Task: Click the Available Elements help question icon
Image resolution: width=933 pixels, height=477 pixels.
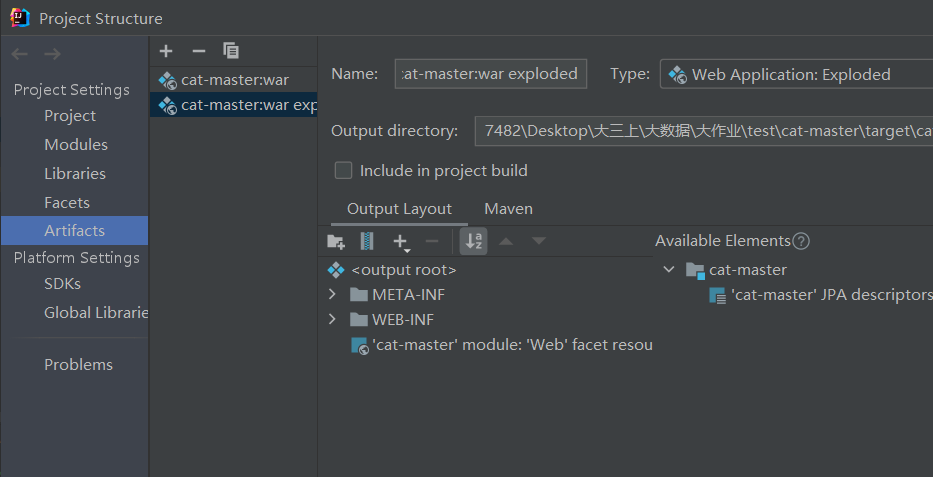Action: pyautogui.click(x=801, y=241)
